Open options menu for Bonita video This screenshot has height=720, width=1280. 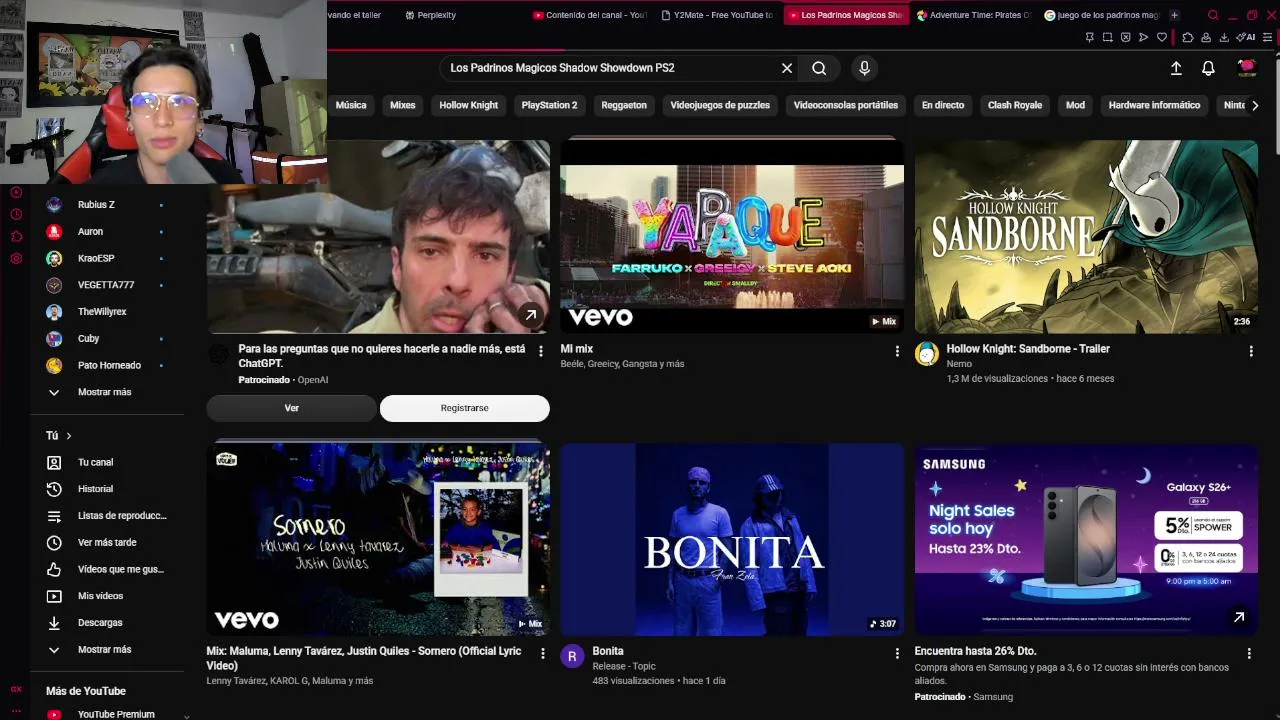tap(897, 653)
